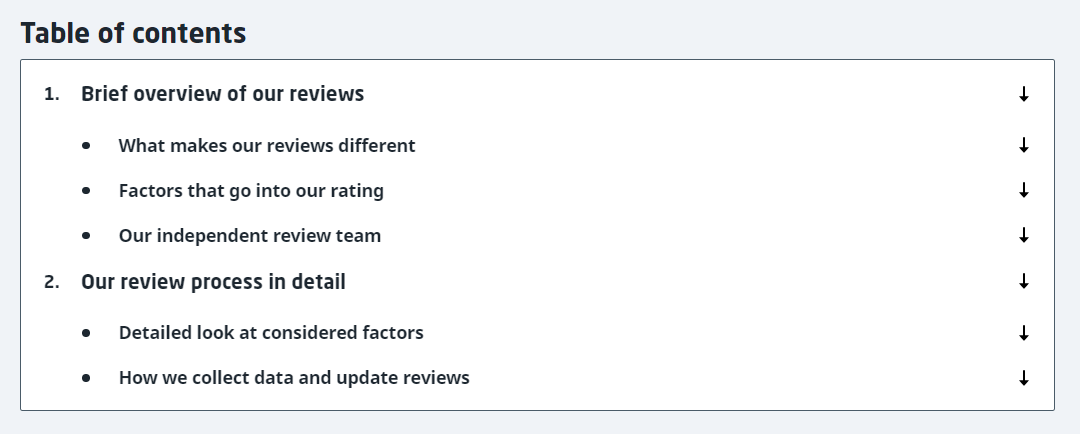The height and width of the screenshot is (434, 1080).
Task: Jump to What makes our reviews different
Action: (x=267, y=145)
